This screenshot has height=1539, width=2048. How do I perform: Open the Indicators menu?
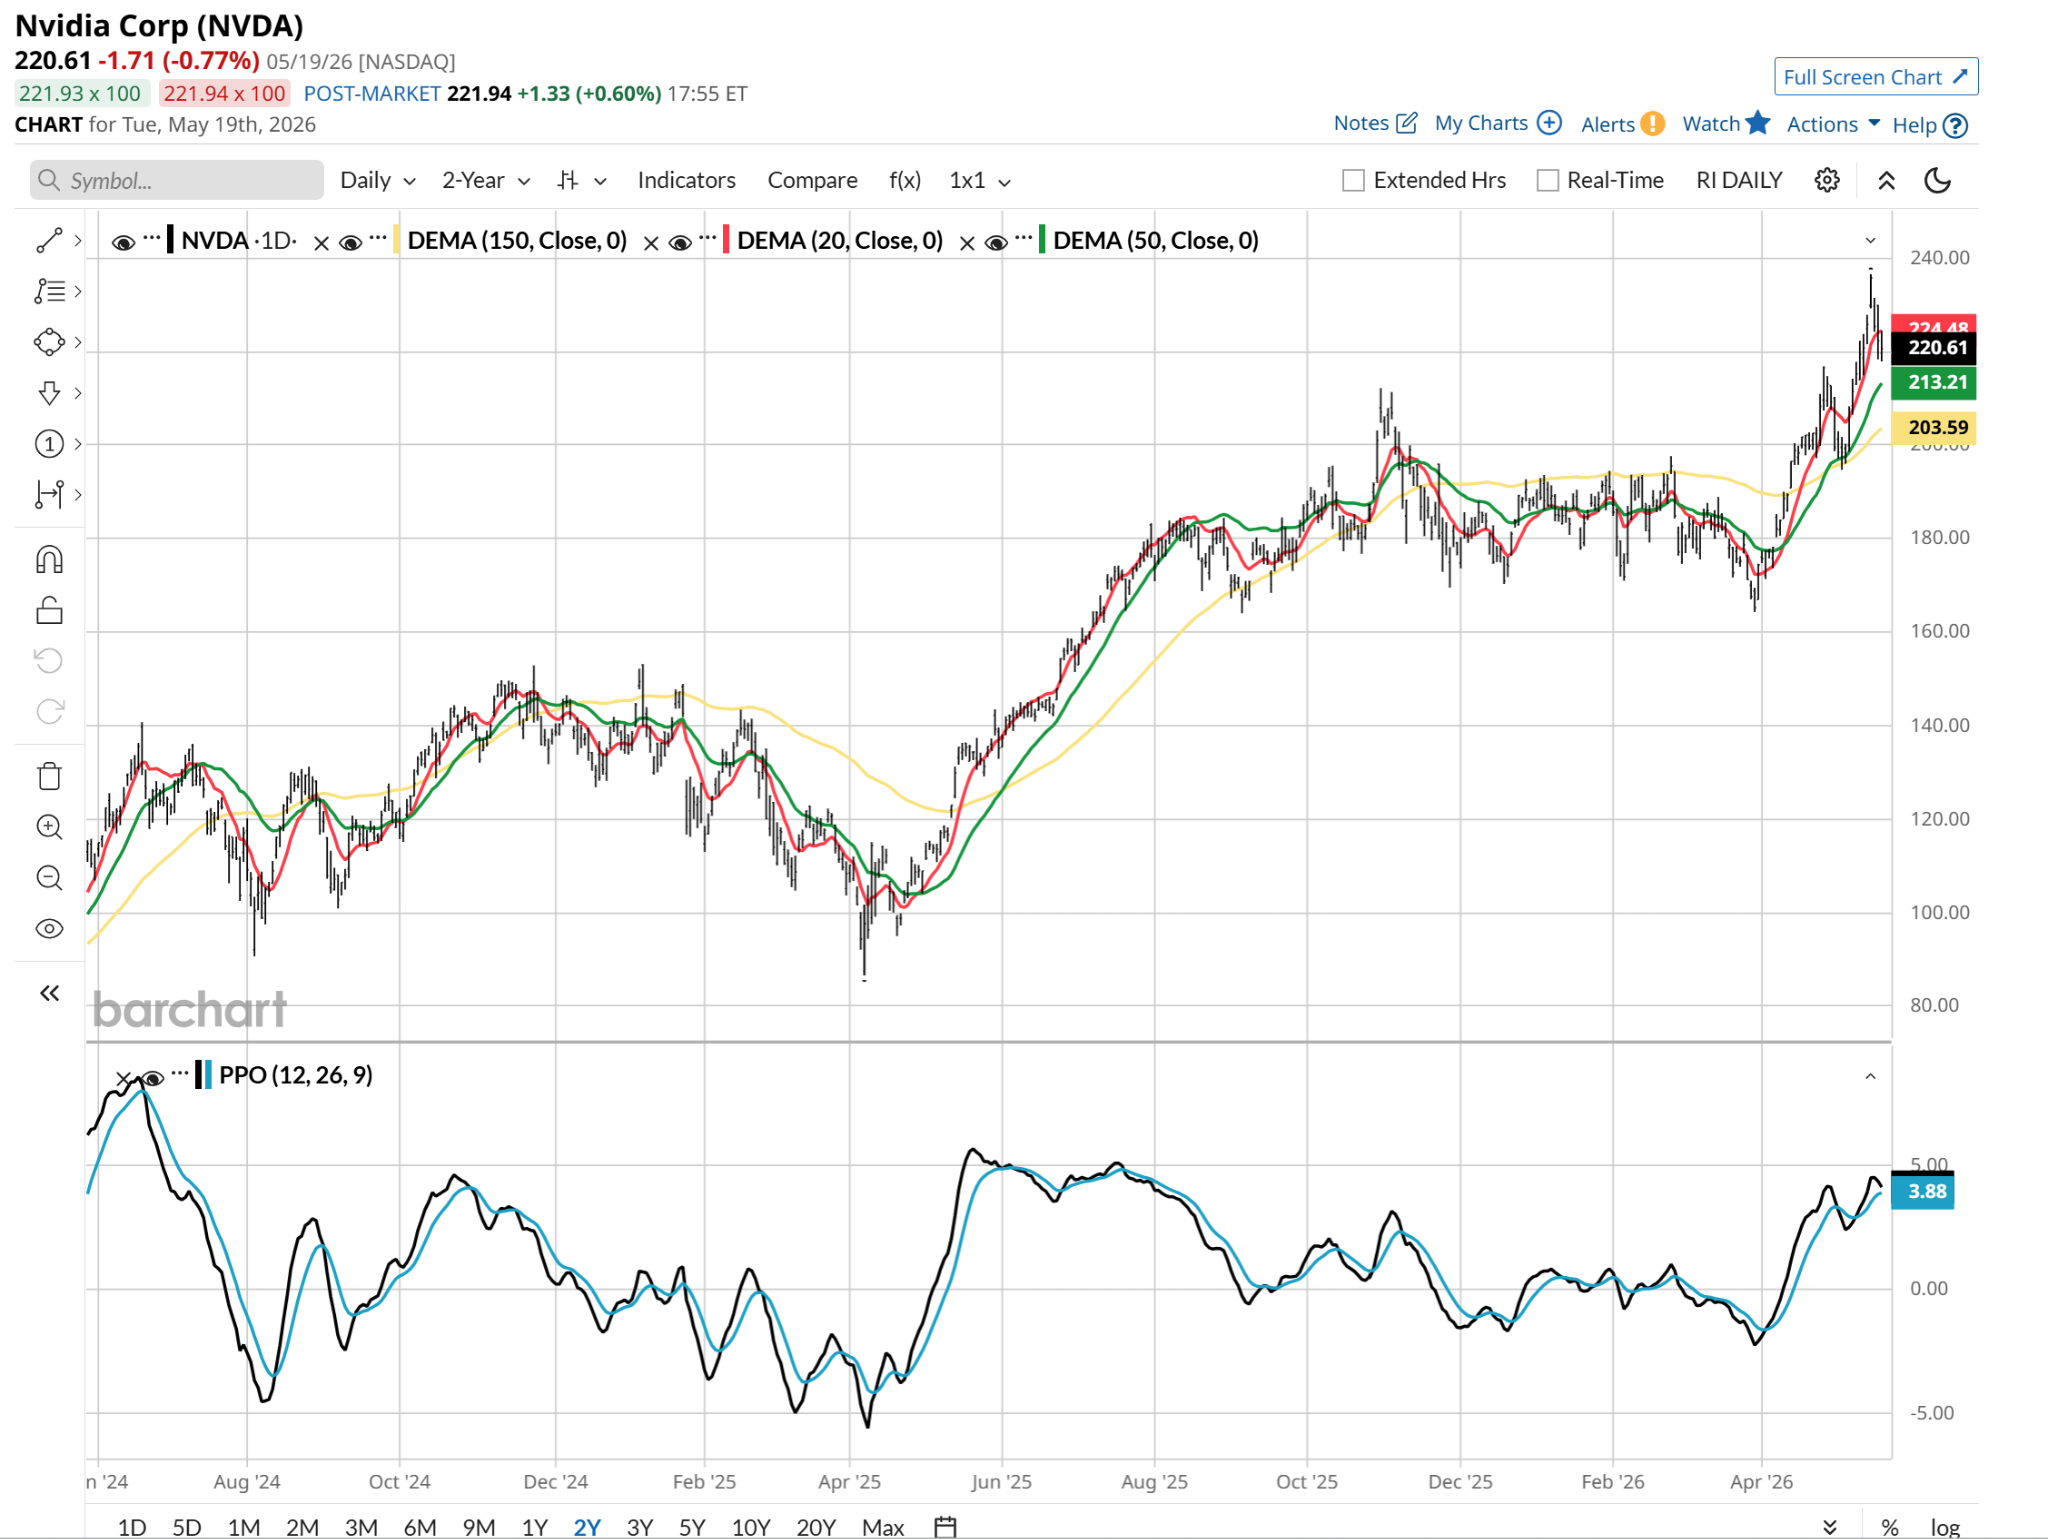[686, 180]
